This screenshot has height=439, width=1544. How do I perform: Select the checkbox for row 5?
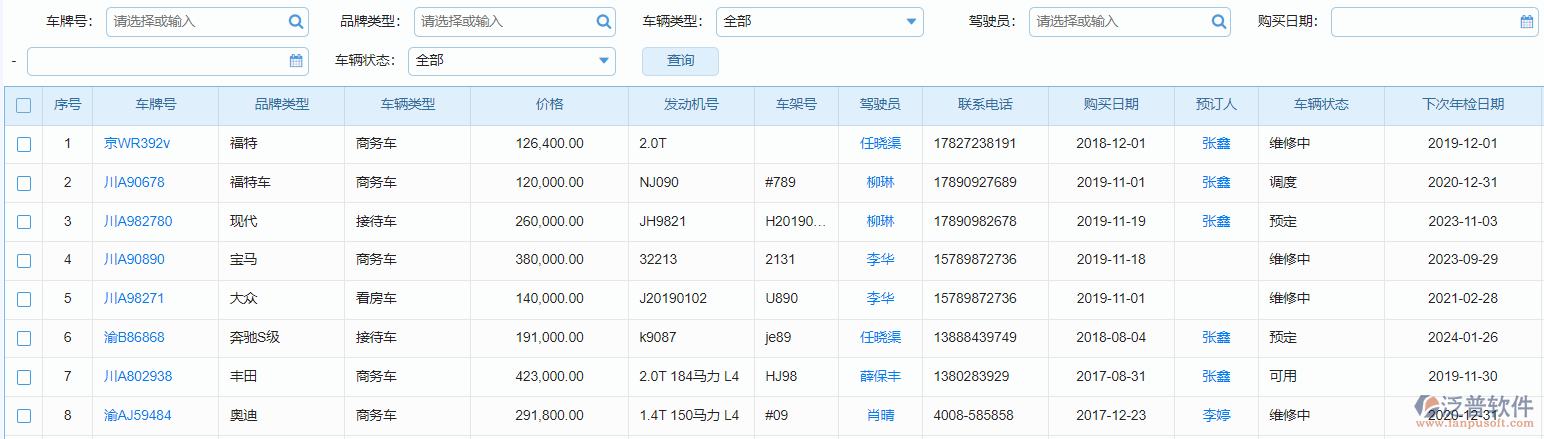[24, 299]
